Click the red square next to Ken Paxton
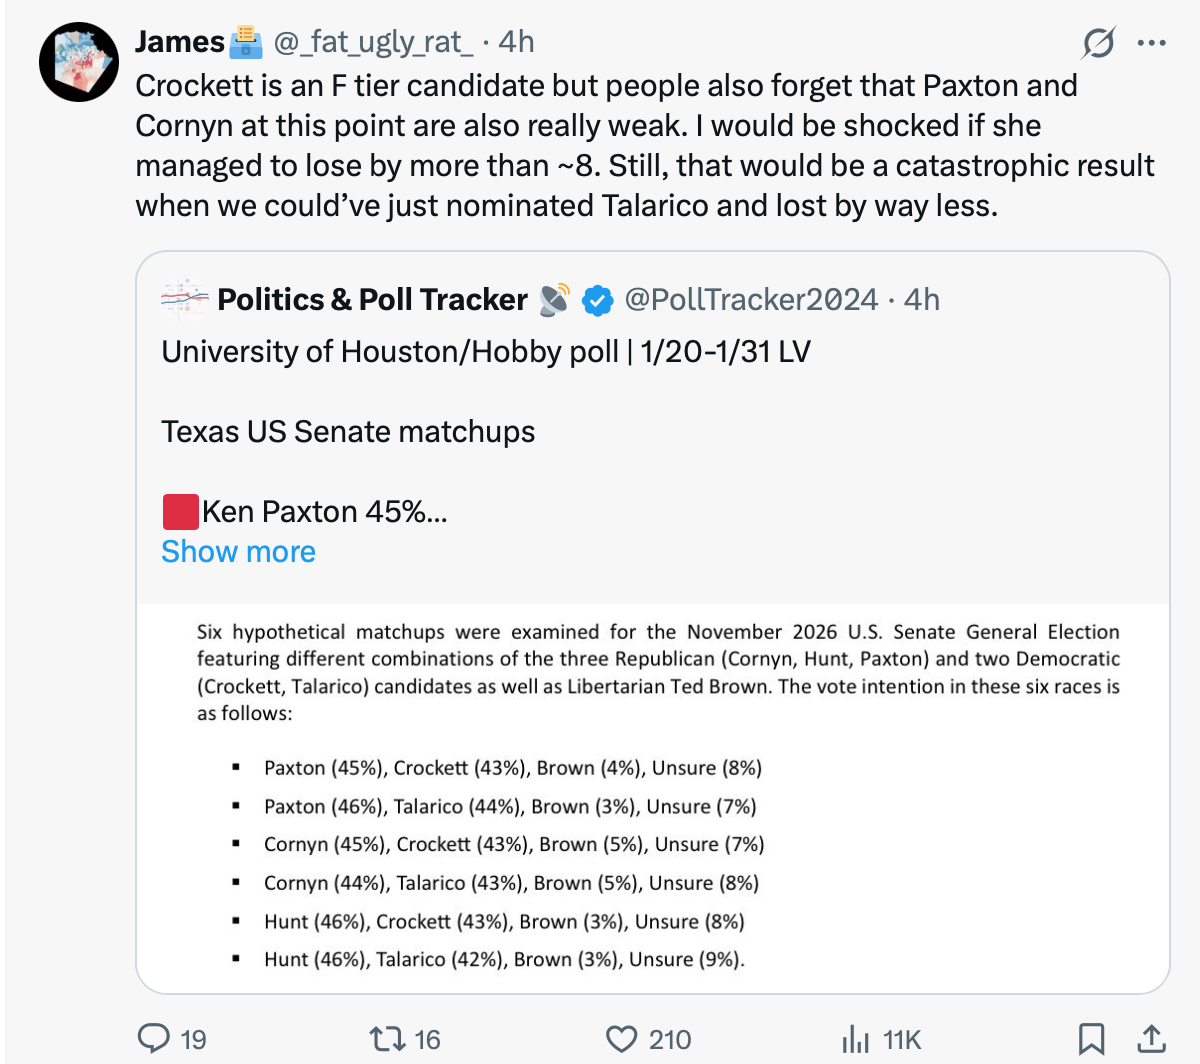Viewport: 1200px width, 1064px height. point(180,512)
